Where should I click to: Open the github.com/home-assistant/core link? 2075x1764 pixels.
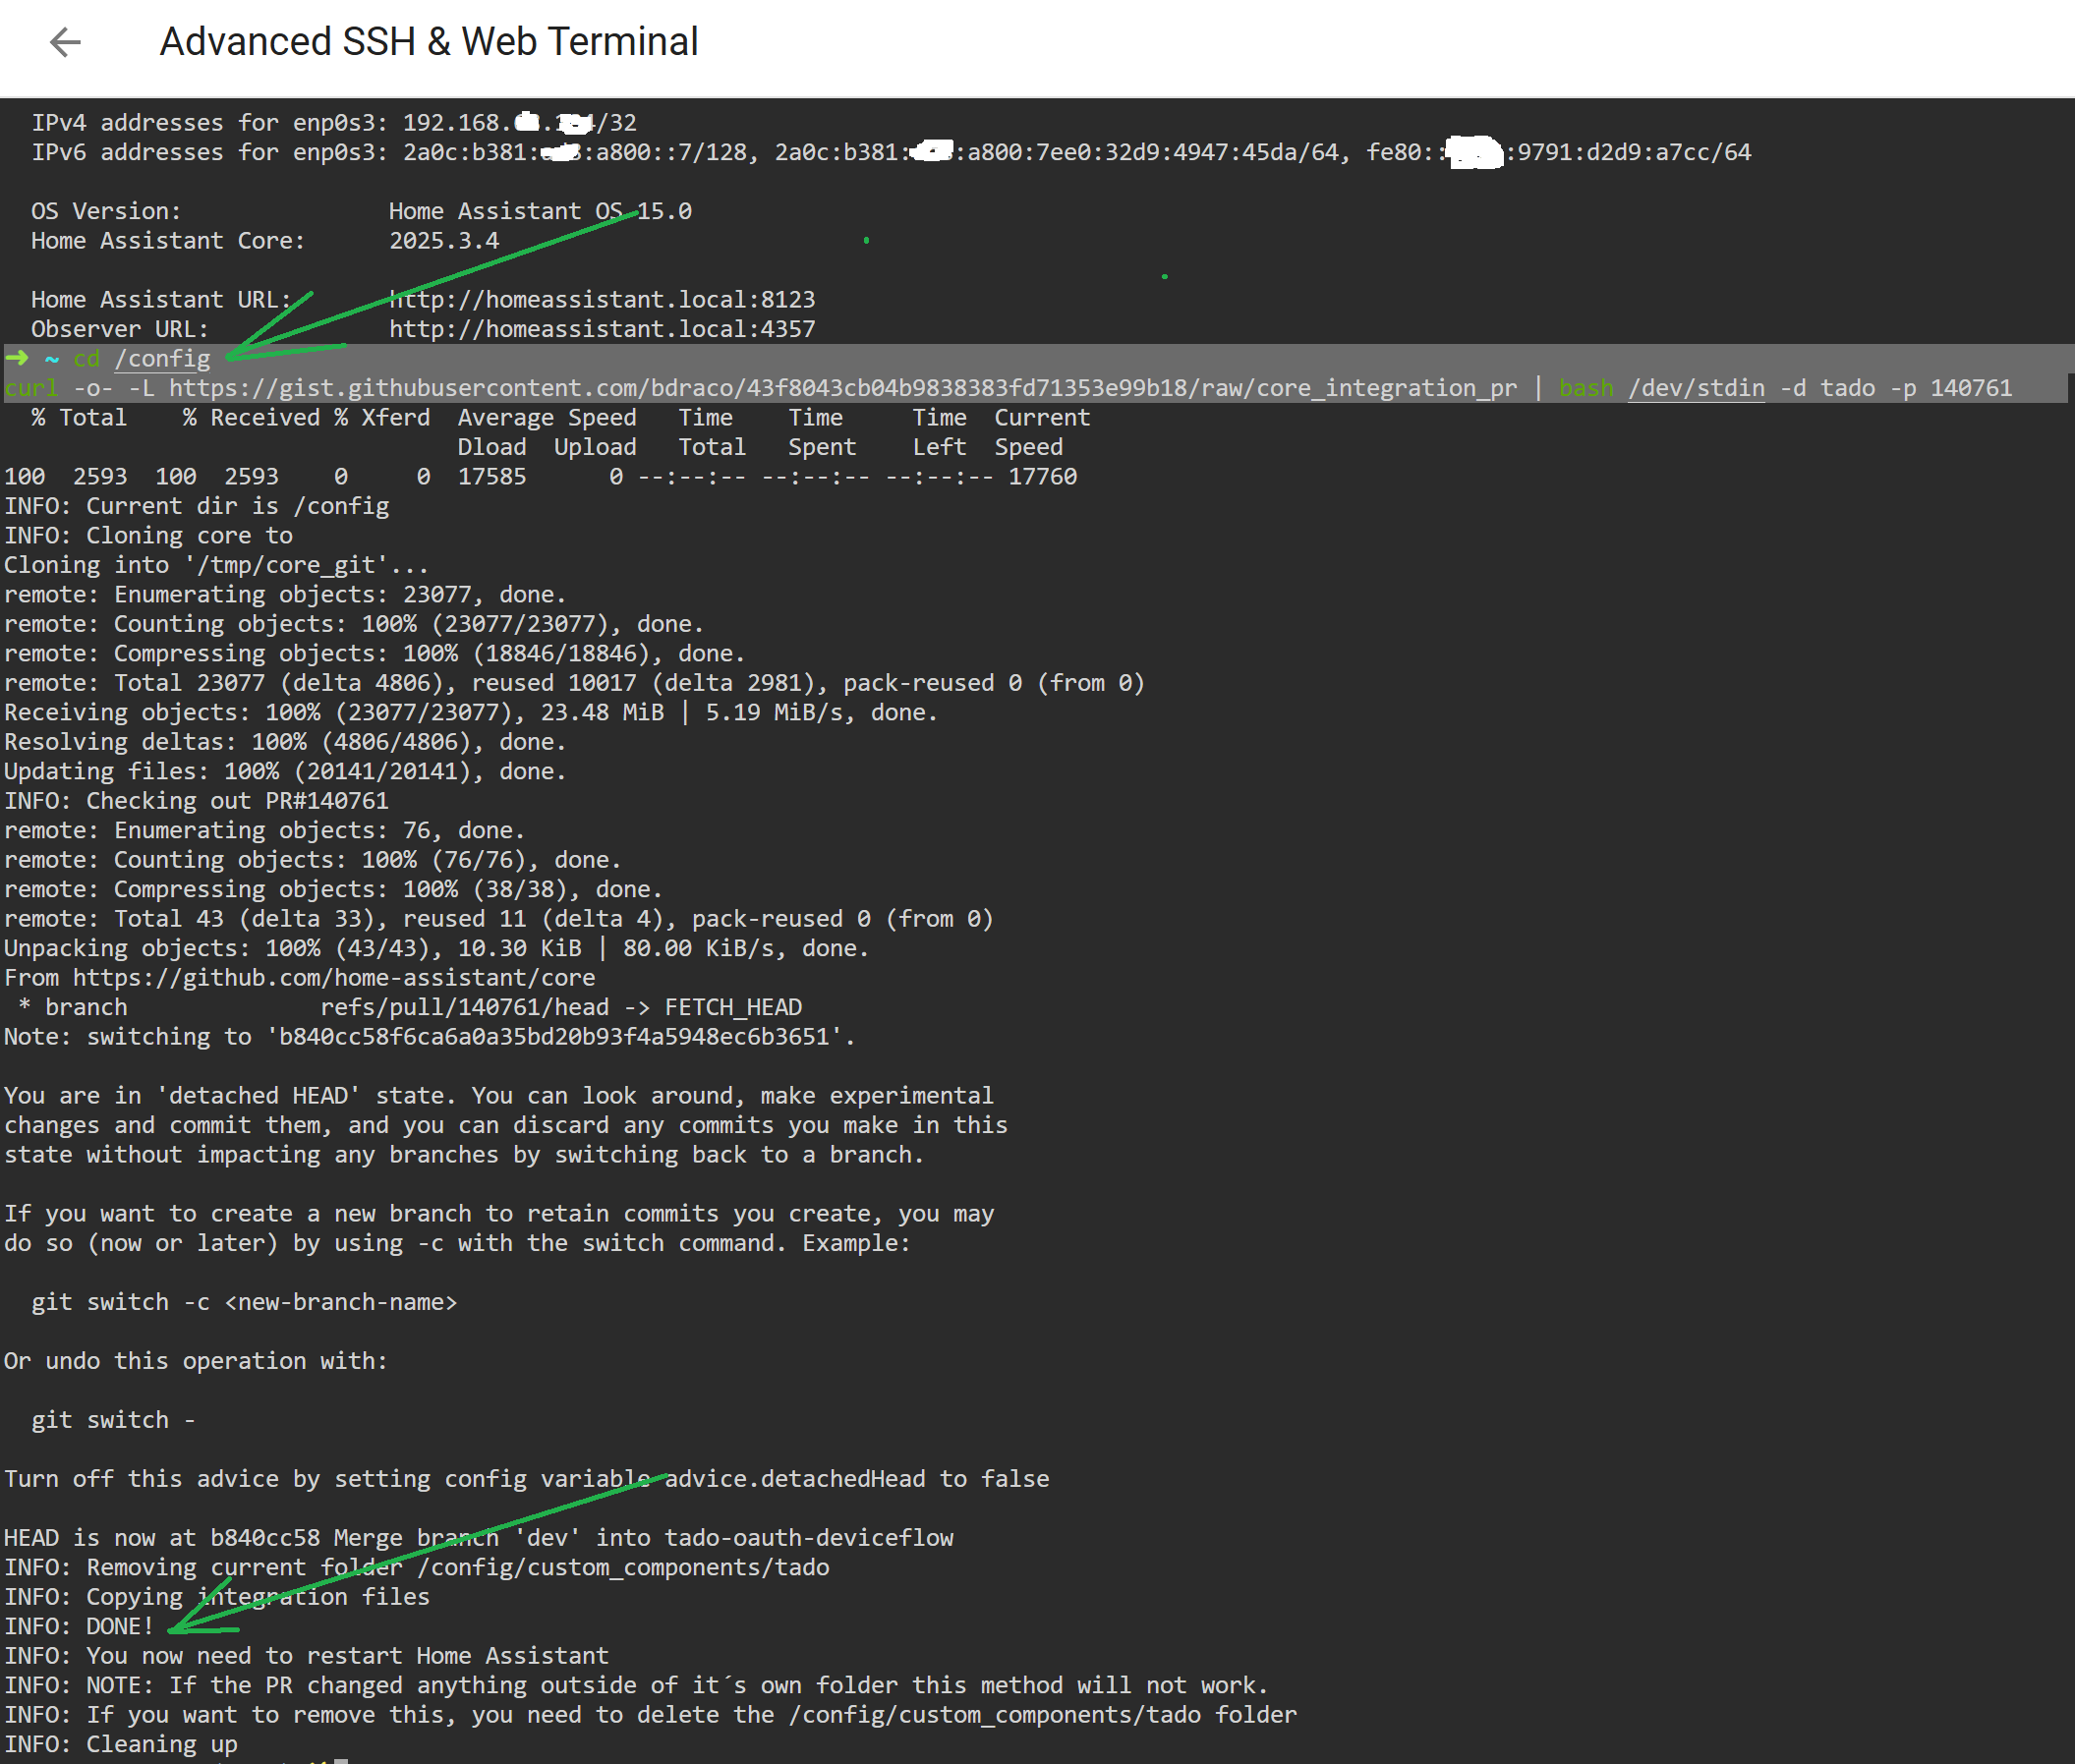[333, 978]
